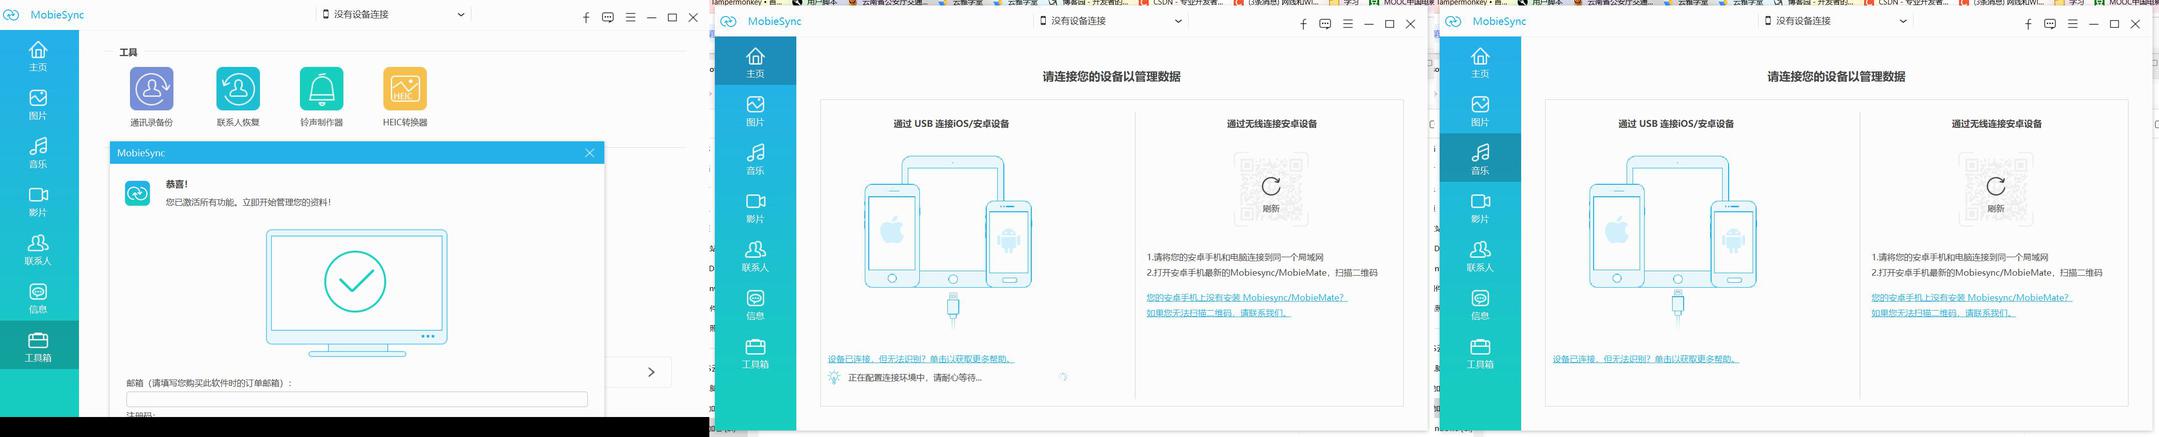
Task: Open 音乐 in the left MobieSync window
Action: [38, 152]
